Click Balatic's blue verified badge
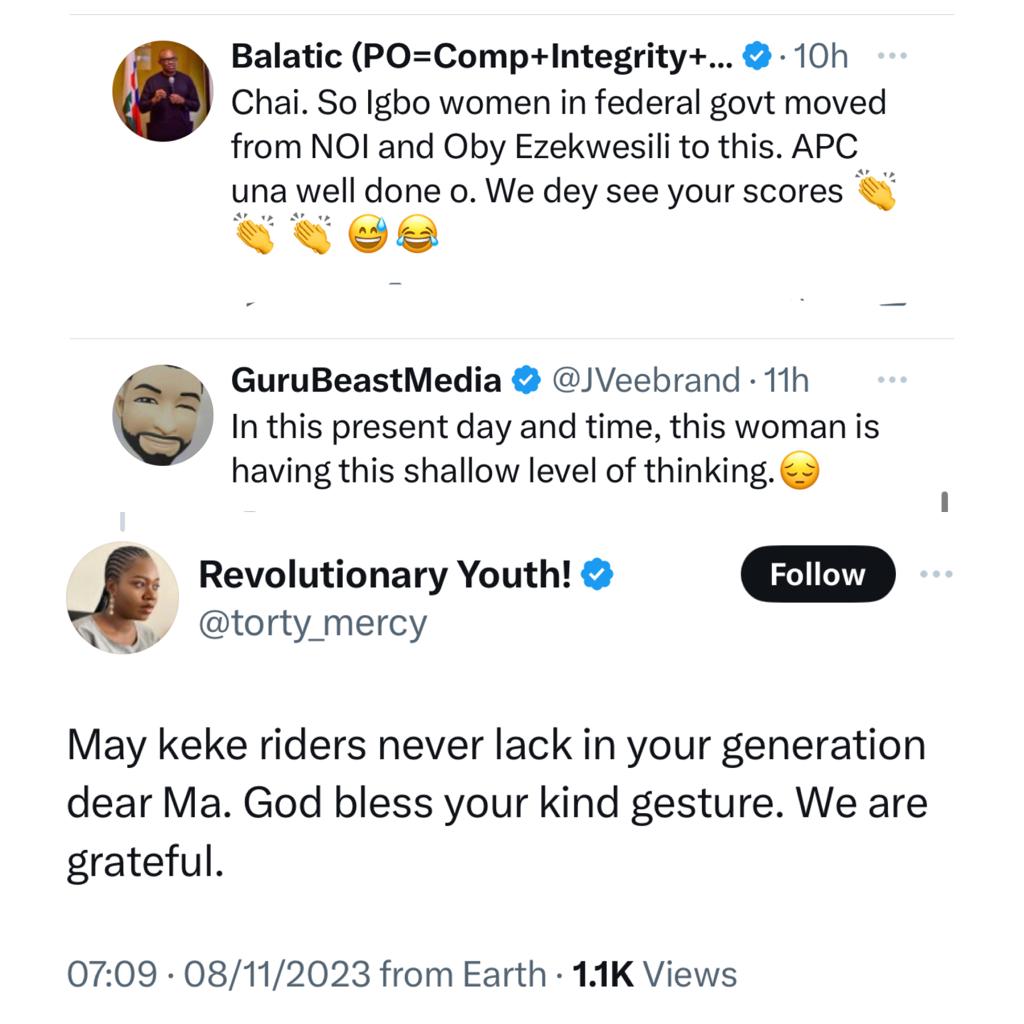Screen dimensions: 1024x1024 (758, 57)
